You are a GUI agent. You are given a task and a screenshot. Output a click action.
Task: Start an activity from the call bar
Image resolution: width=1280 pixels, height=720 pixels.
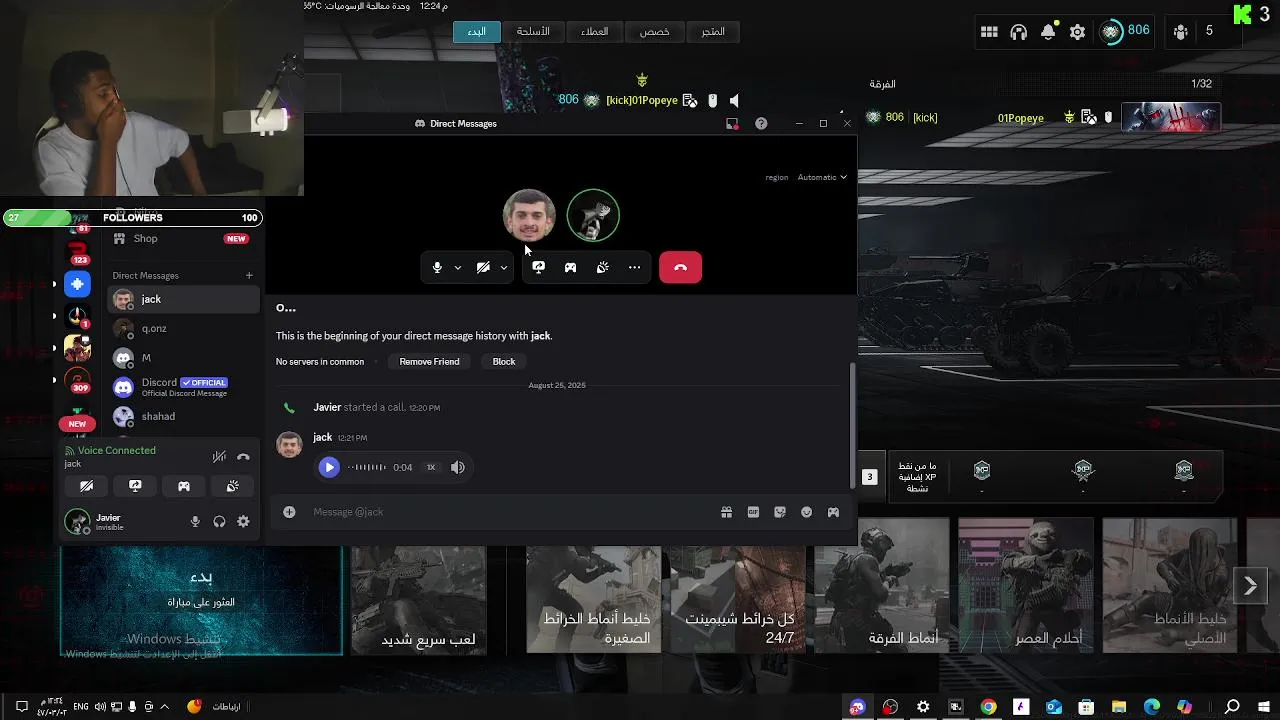click(x=570, y=267)
